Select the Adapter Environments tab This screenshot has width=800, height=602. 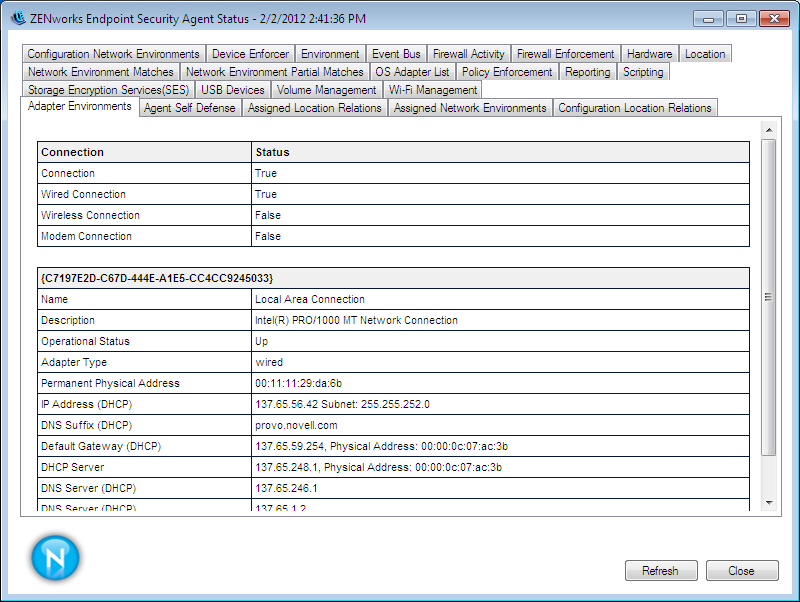pos(80,106)
